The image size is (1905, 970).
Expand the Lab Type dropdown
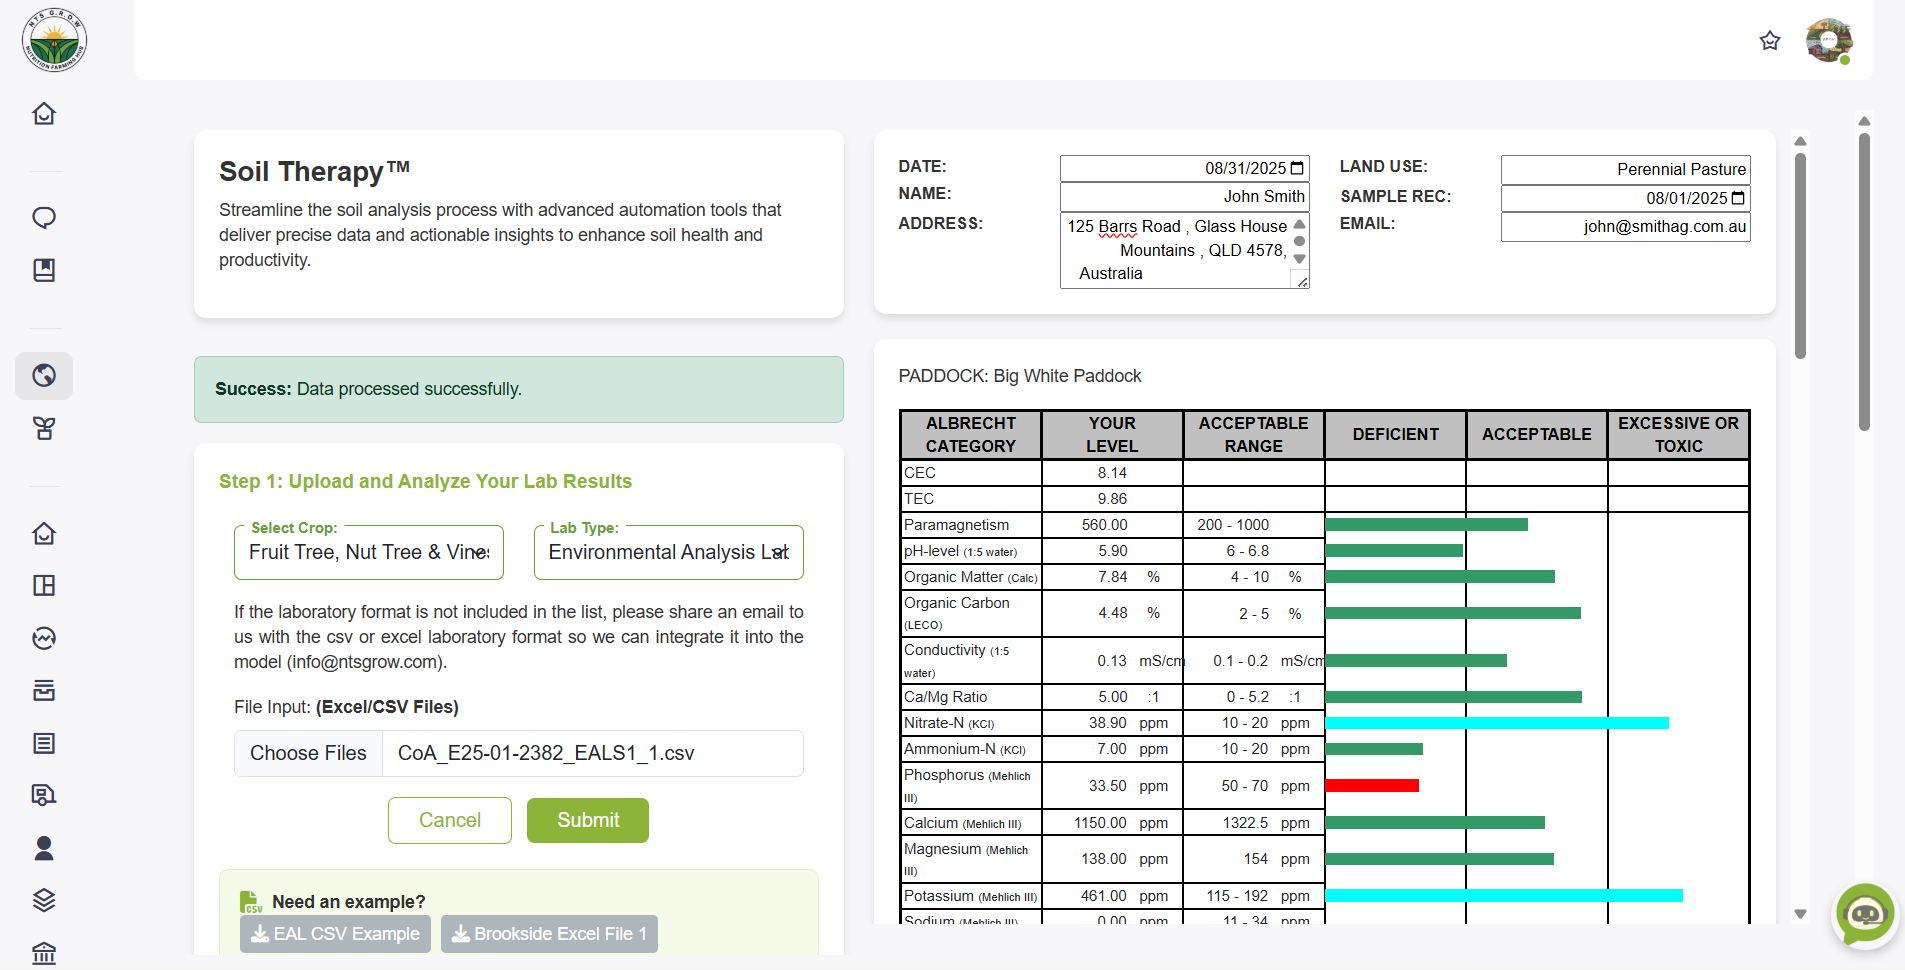pyautogui.click(x=668, y=552)
